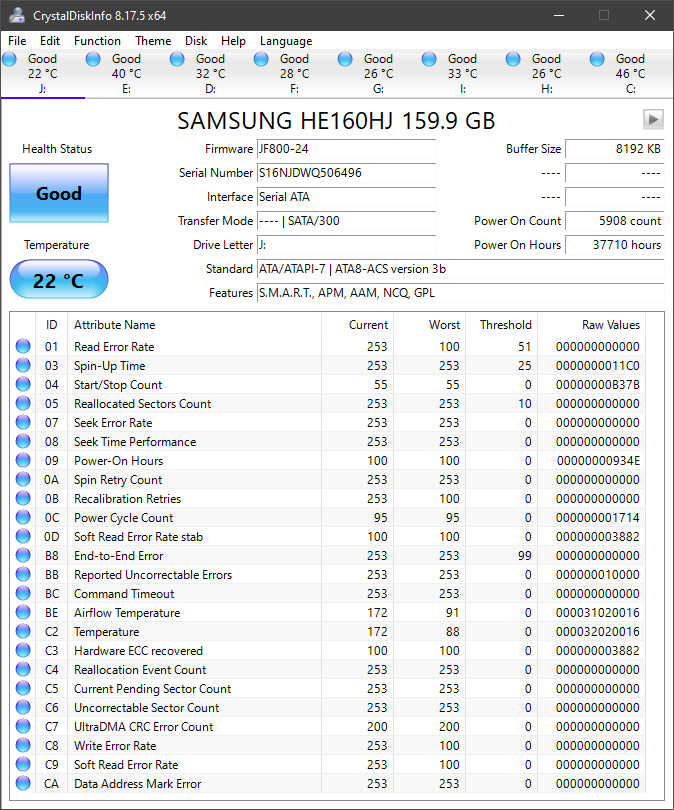Select the Current Pending Sector Count text
Image resolution: width=674 pixels, height=810 pixels.
click(152, 689)
